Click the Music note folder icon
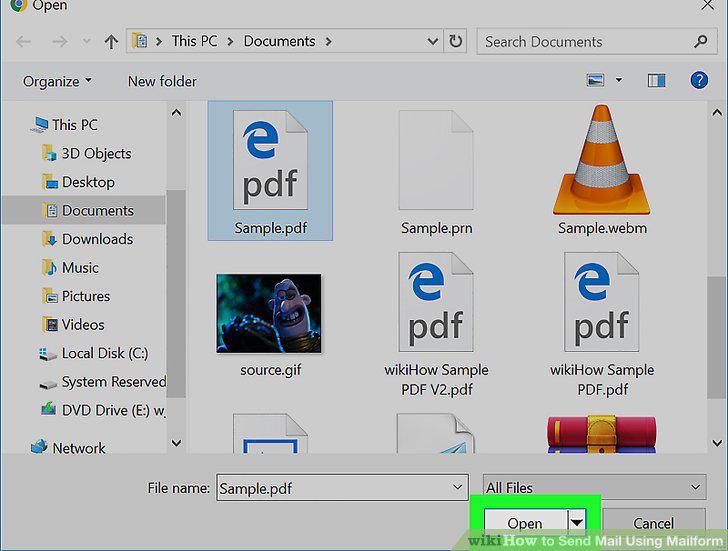 (x=50, y=268)
